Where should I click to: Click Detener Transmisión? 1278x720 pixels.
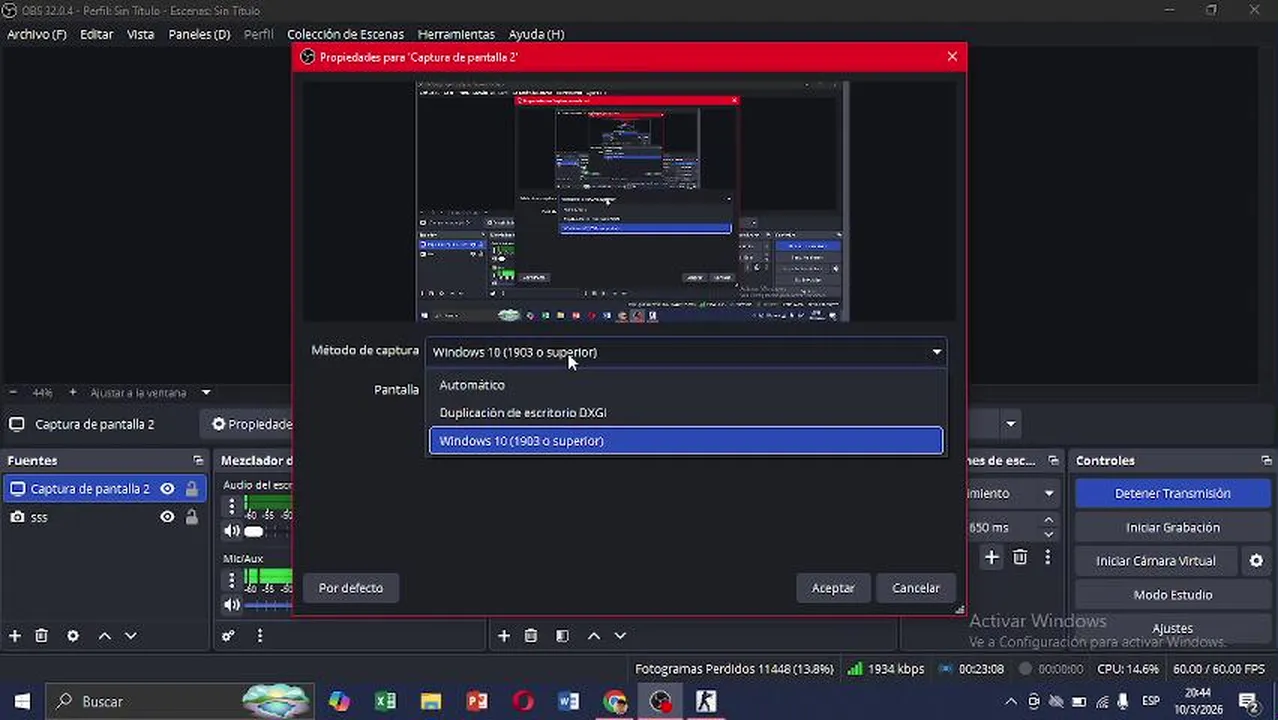[1172, 493]
